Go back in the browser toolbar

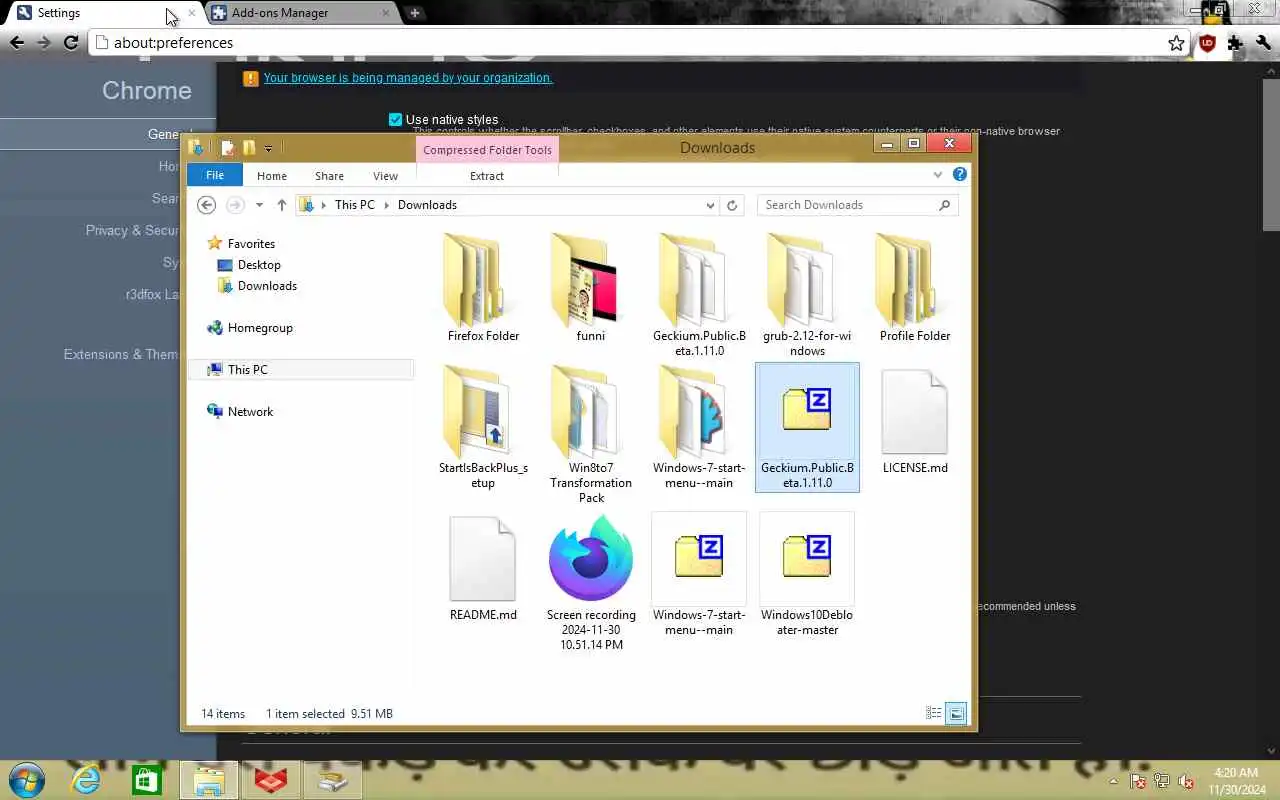pos(17,43)
